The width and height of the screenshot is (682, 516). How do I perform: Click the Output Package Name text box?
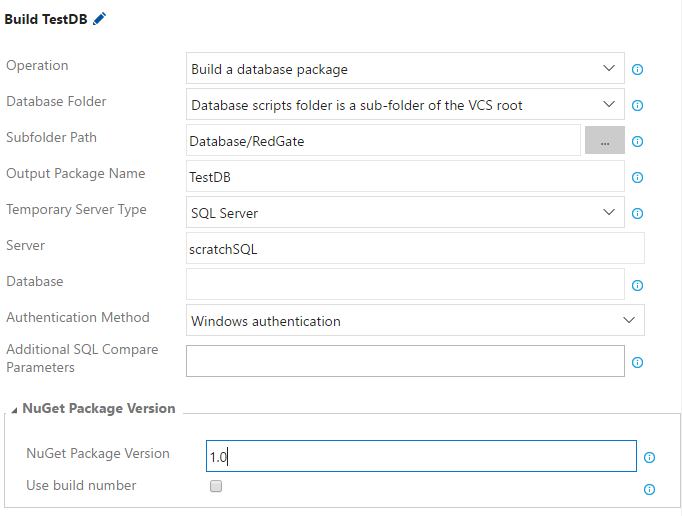click(x=405, y=177)
